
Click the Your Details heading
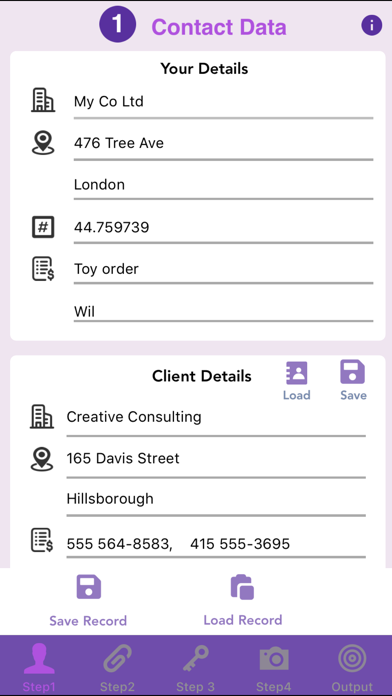pyautogui.click(x=204, y=69)
